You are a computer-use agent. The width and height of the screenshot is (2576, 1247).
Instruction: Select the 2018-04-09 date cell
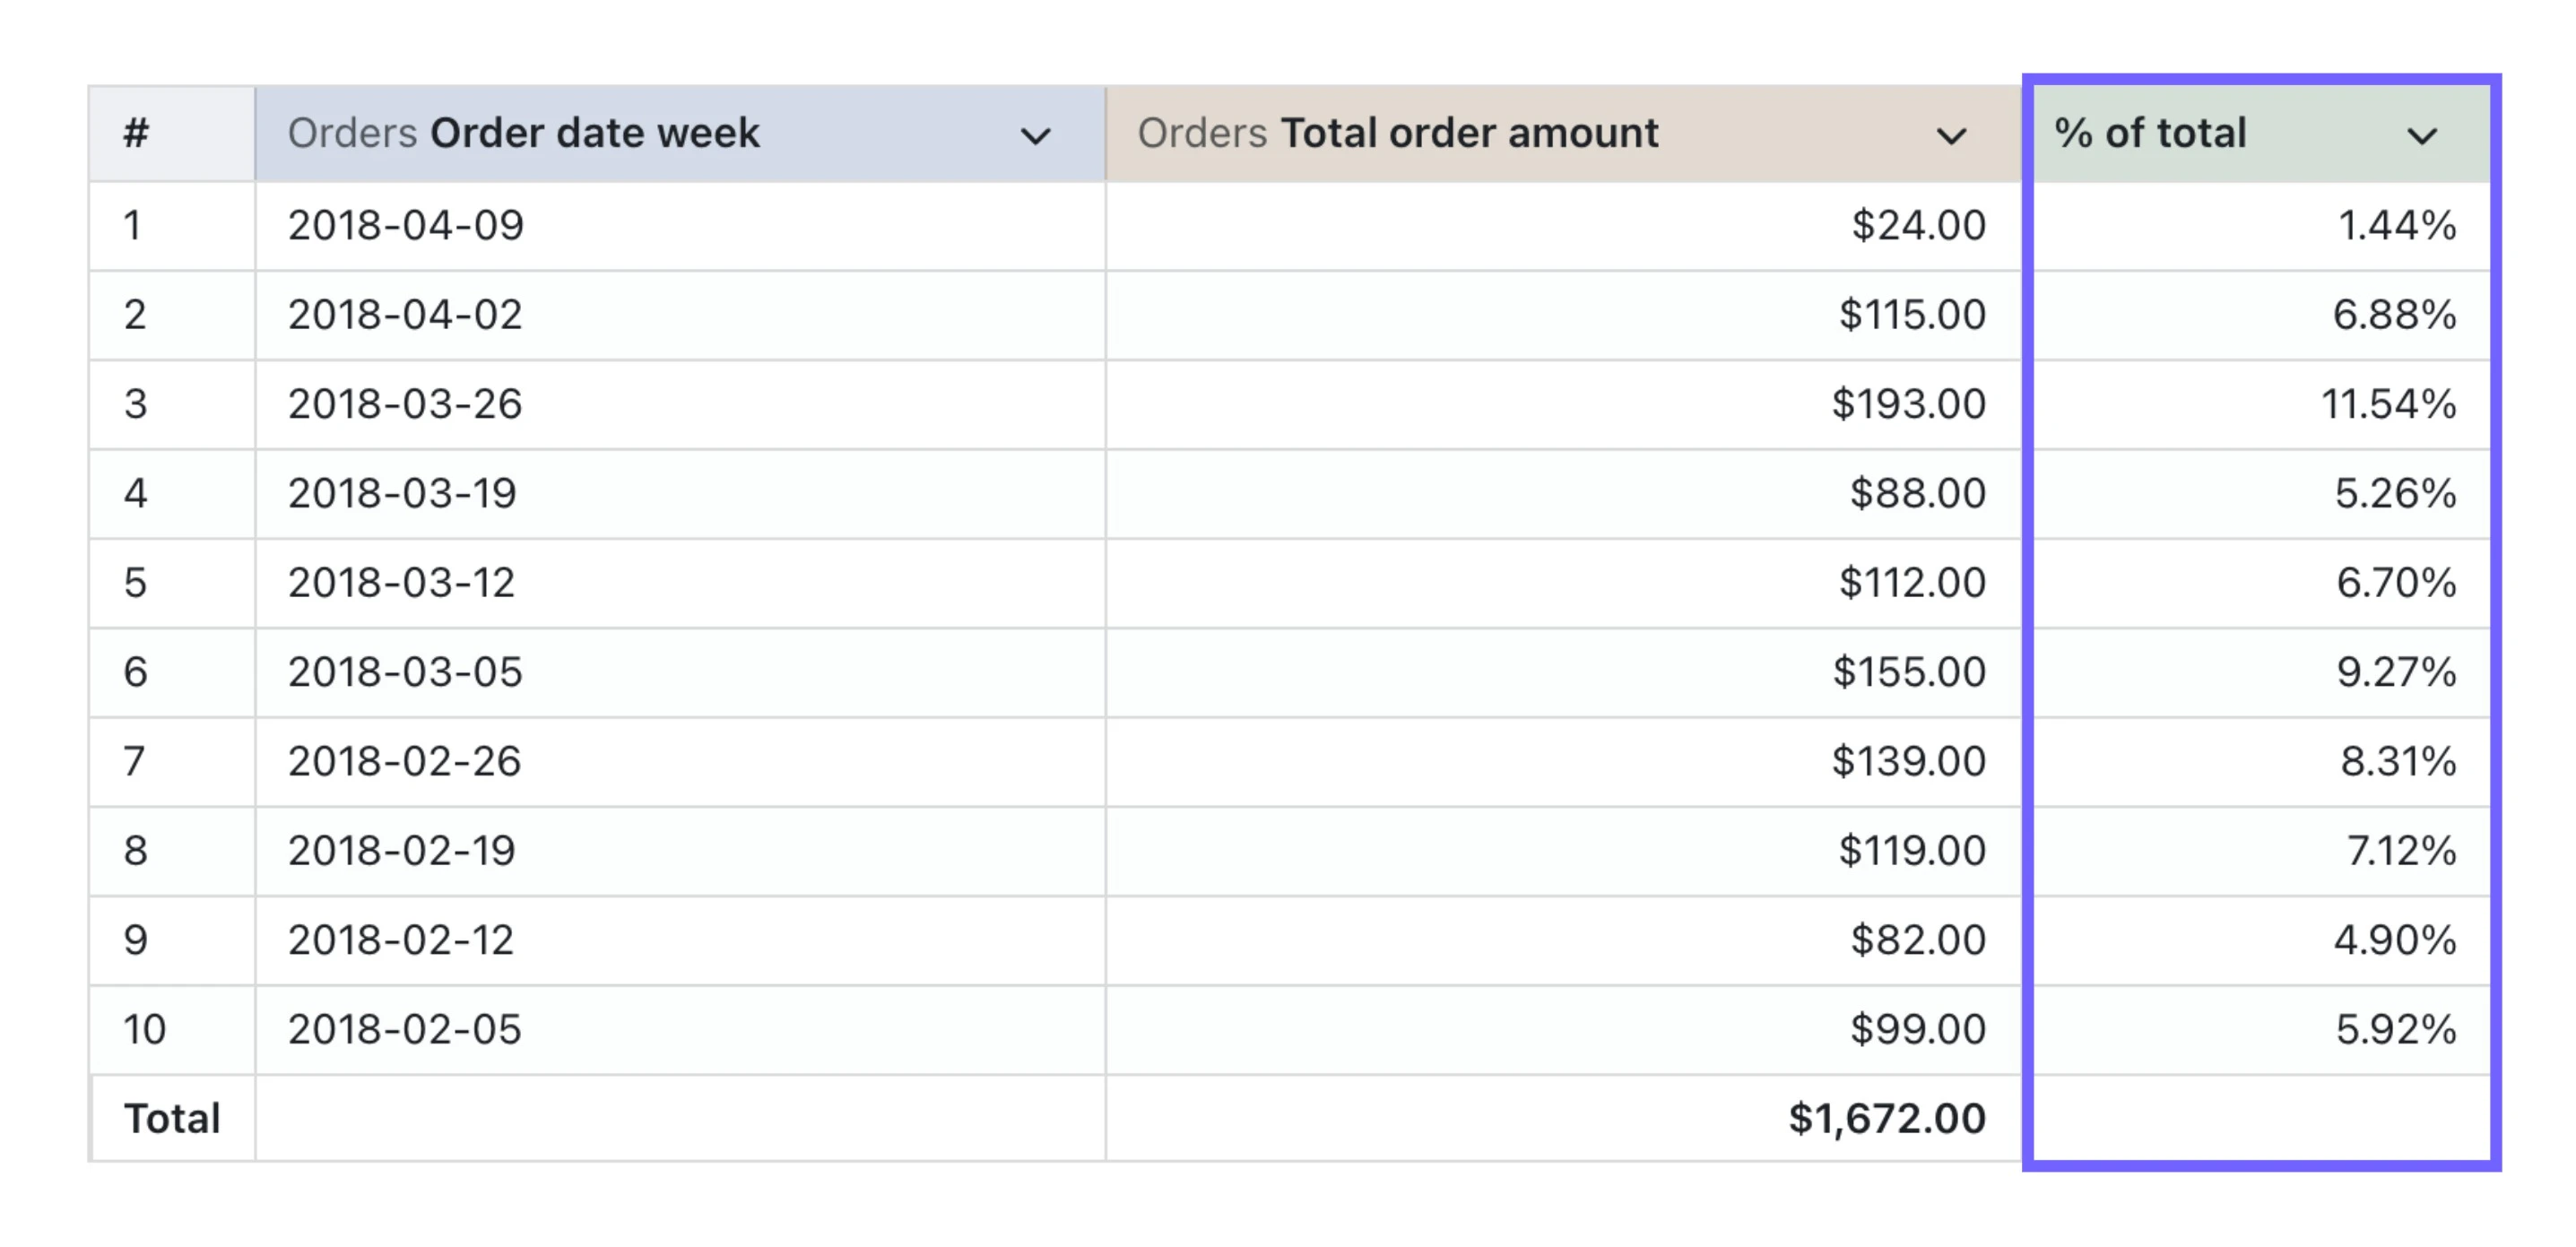406,226
